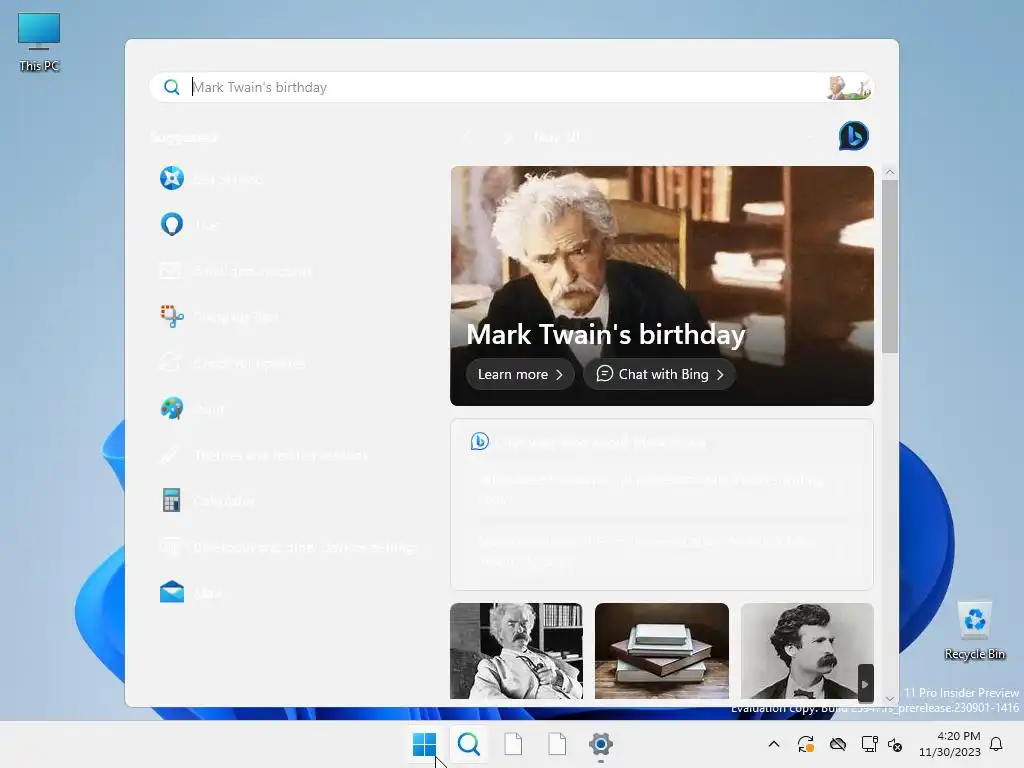The height and width of the screenshot is (768, 1024).
Task: Show hidden icons in system tray
Action: [x=774, y=744]
